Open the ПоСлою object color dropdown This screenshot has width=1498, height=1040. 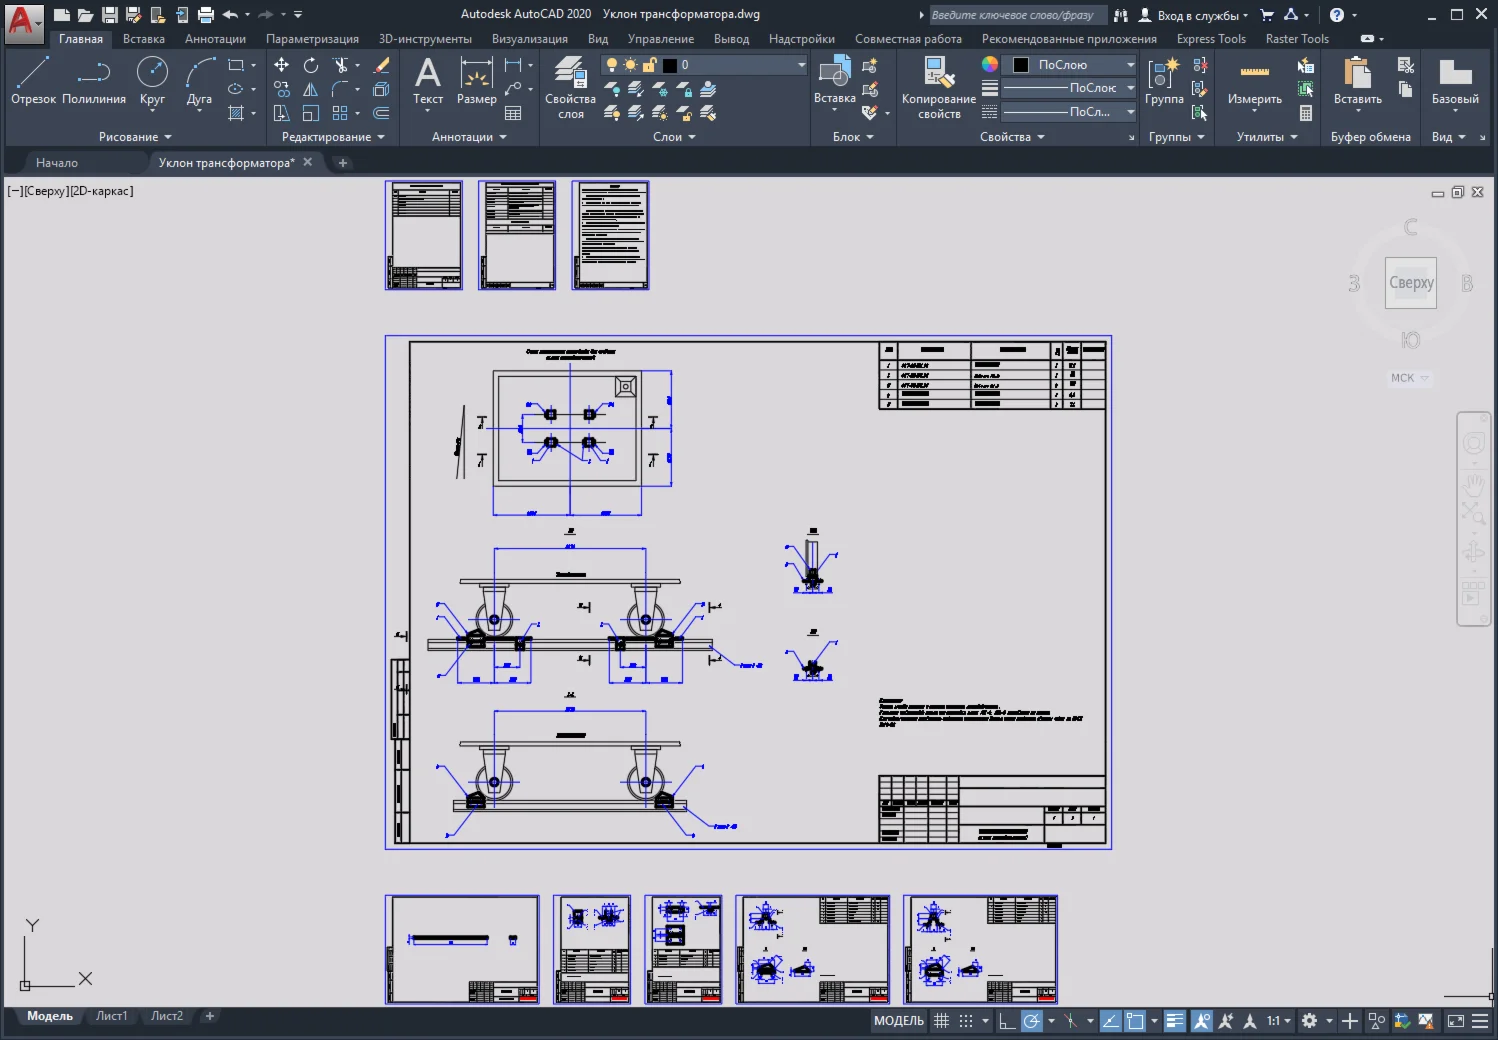(x=1131, y=65)
